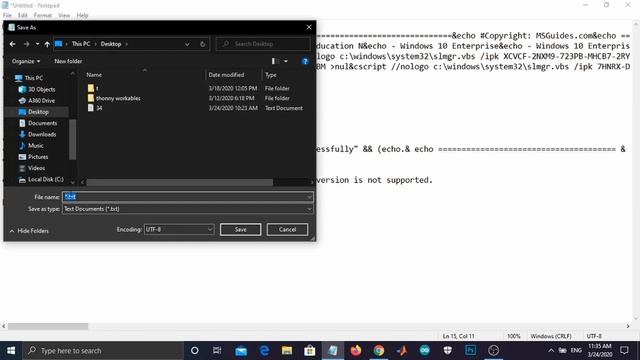
Task: Open Microsoft Store from the taskbar
Action: click(310, 351)
